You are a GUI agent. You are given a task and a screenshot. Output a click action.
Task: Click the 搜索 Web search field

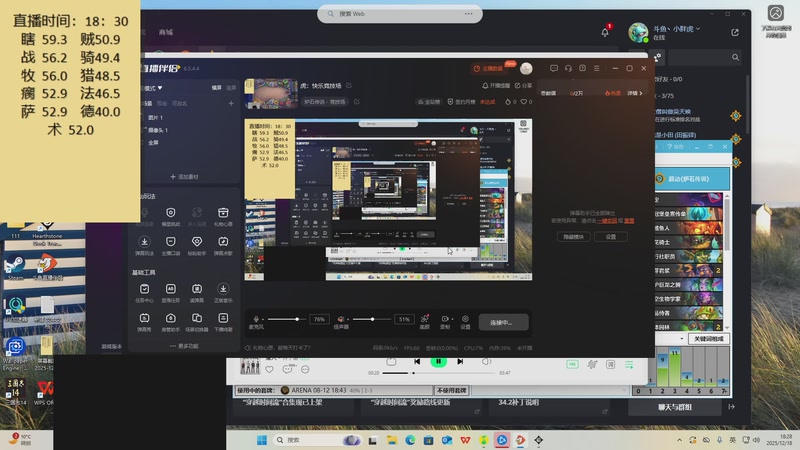pos(399,14)
